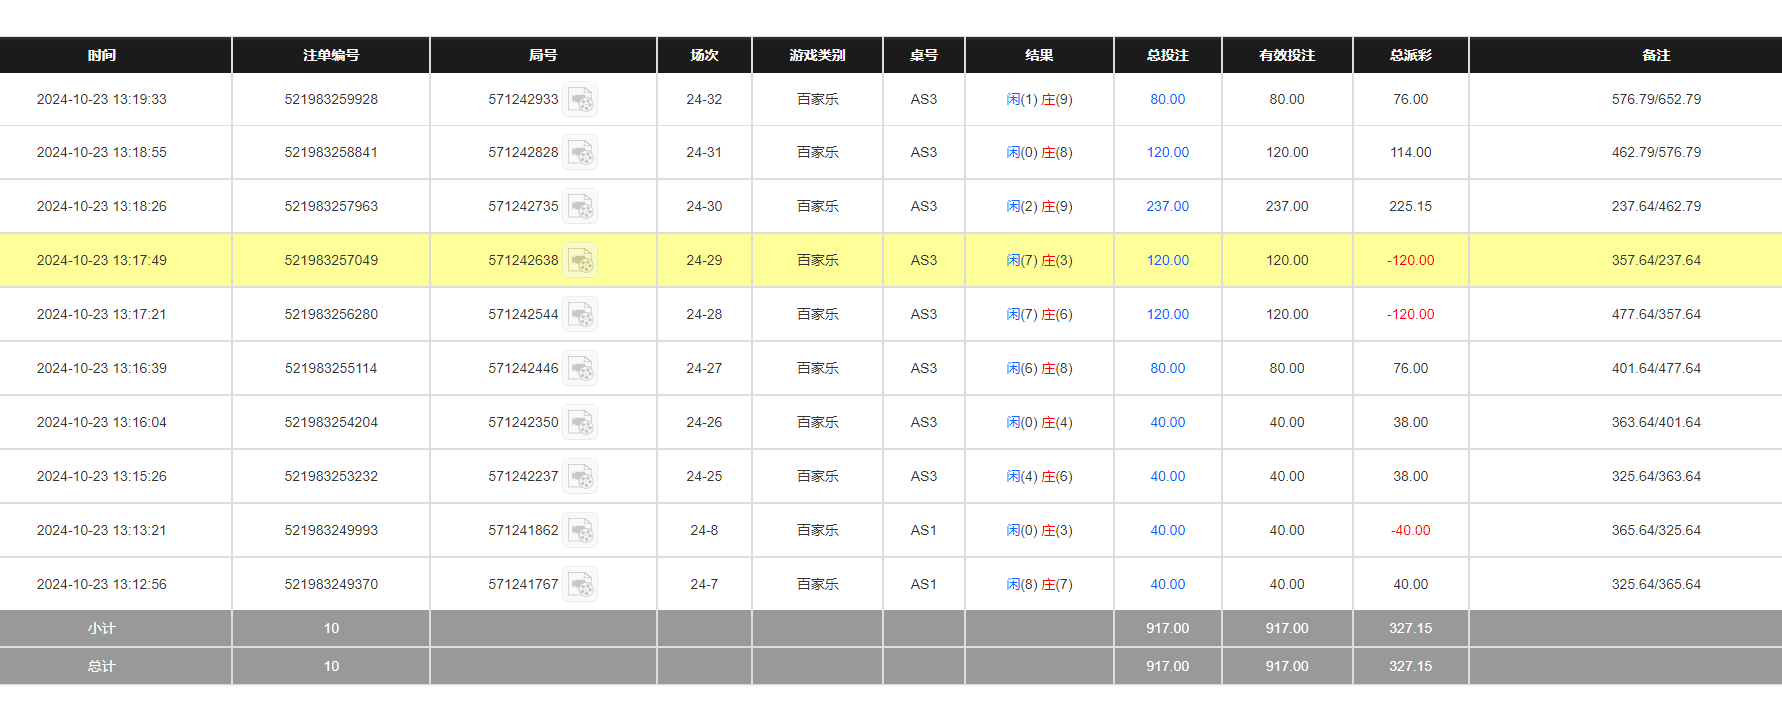The image size is (1782, 704).
Task: Click the 闲(1) 庄(9) result entry
Action: pos(1039,100)
